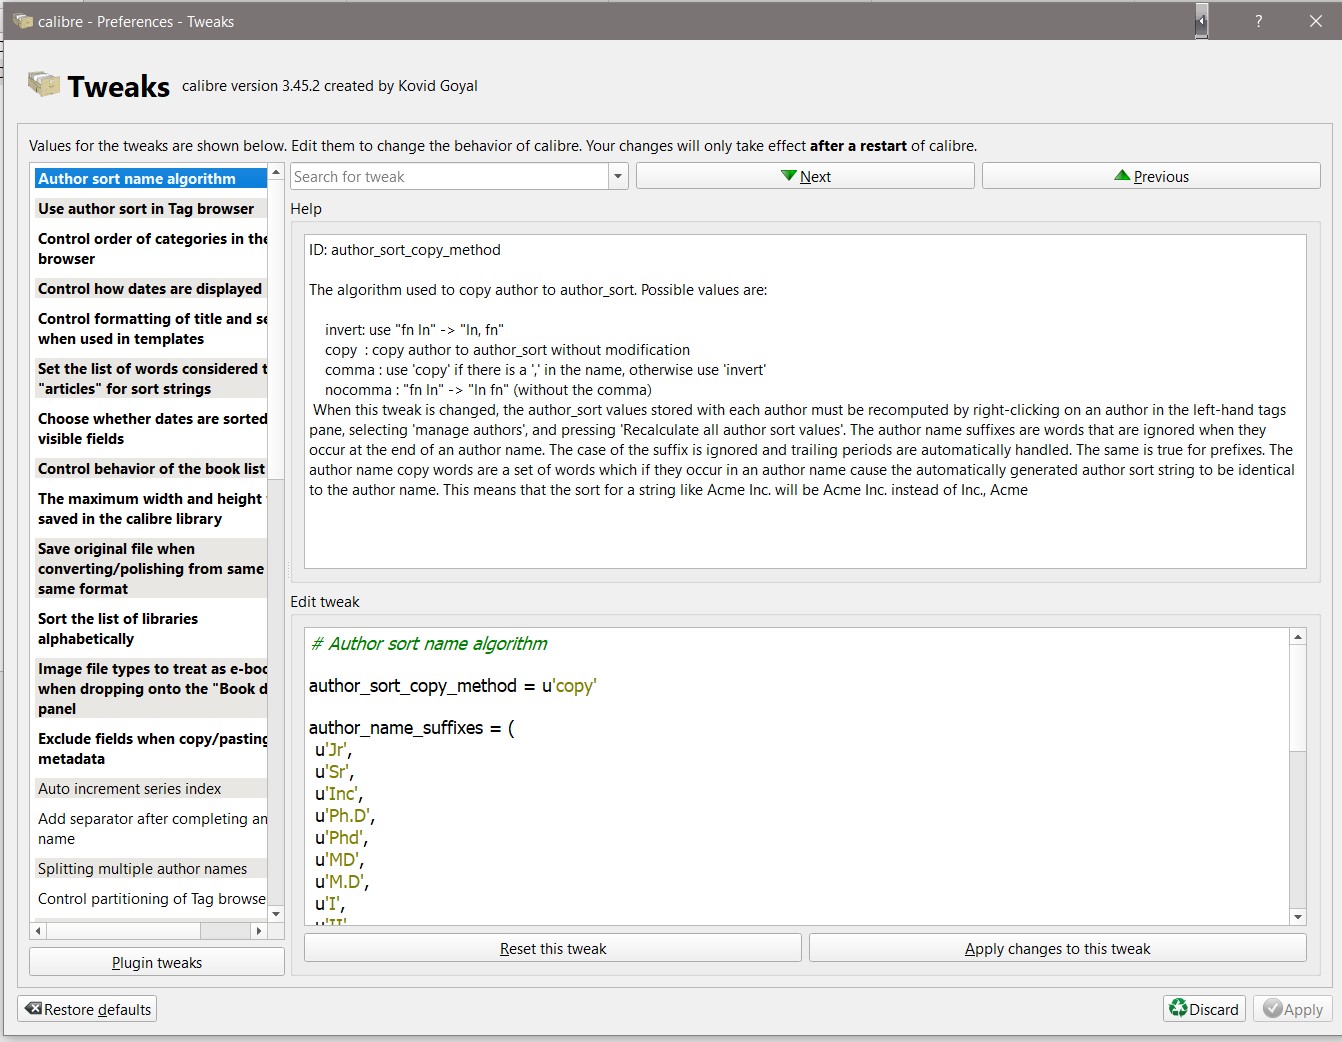Select Add separator after completing author name
Viewport: 1342px width, 1042px height.
150,828
